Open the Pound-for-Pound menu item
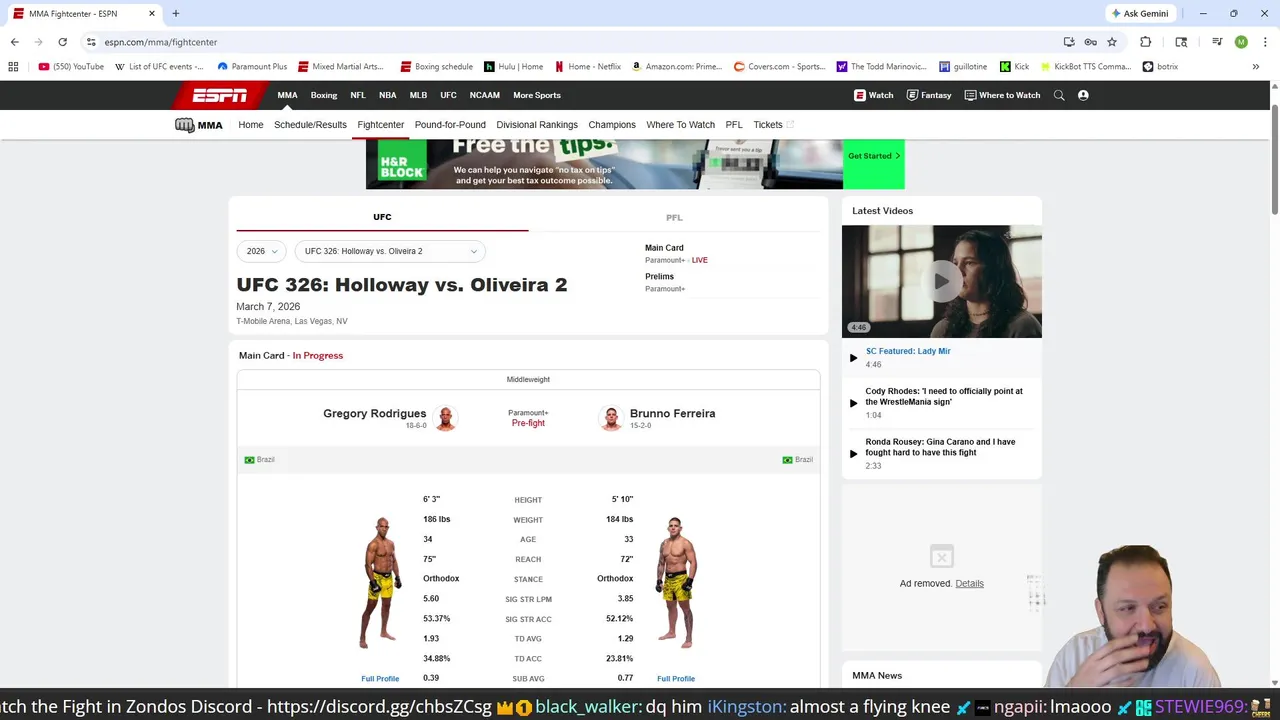The image size is (1280, 720). coord(450,125)
